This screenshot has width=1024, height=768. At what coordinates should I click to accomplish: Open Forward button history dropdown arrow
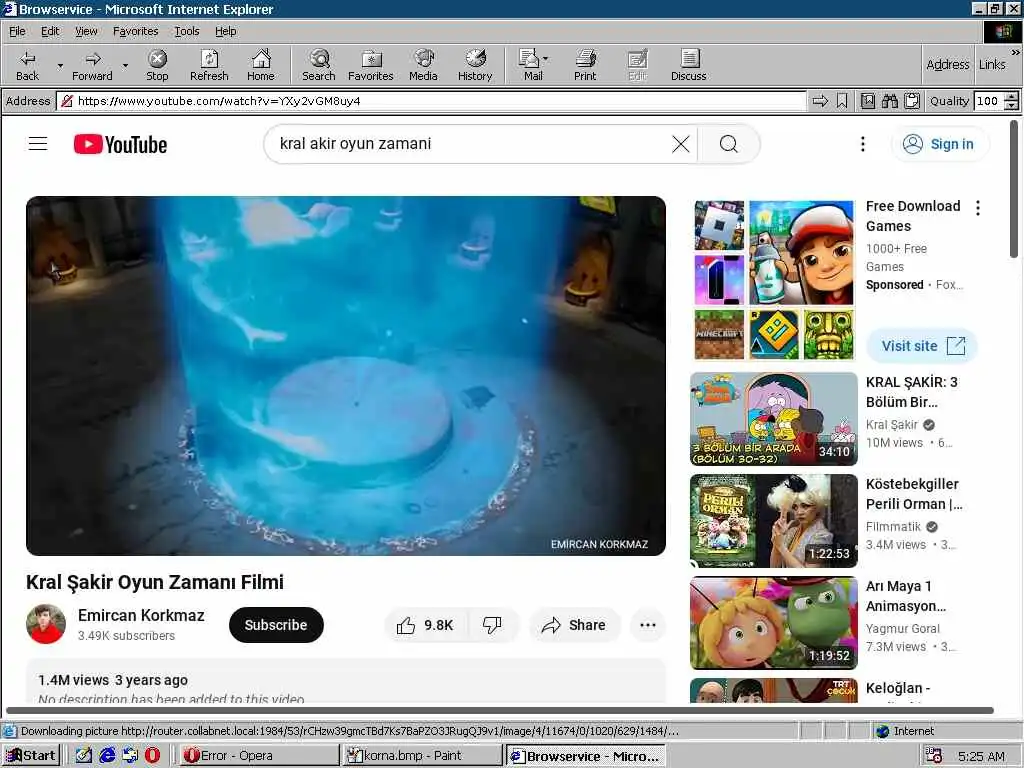[x=125, y=65]
